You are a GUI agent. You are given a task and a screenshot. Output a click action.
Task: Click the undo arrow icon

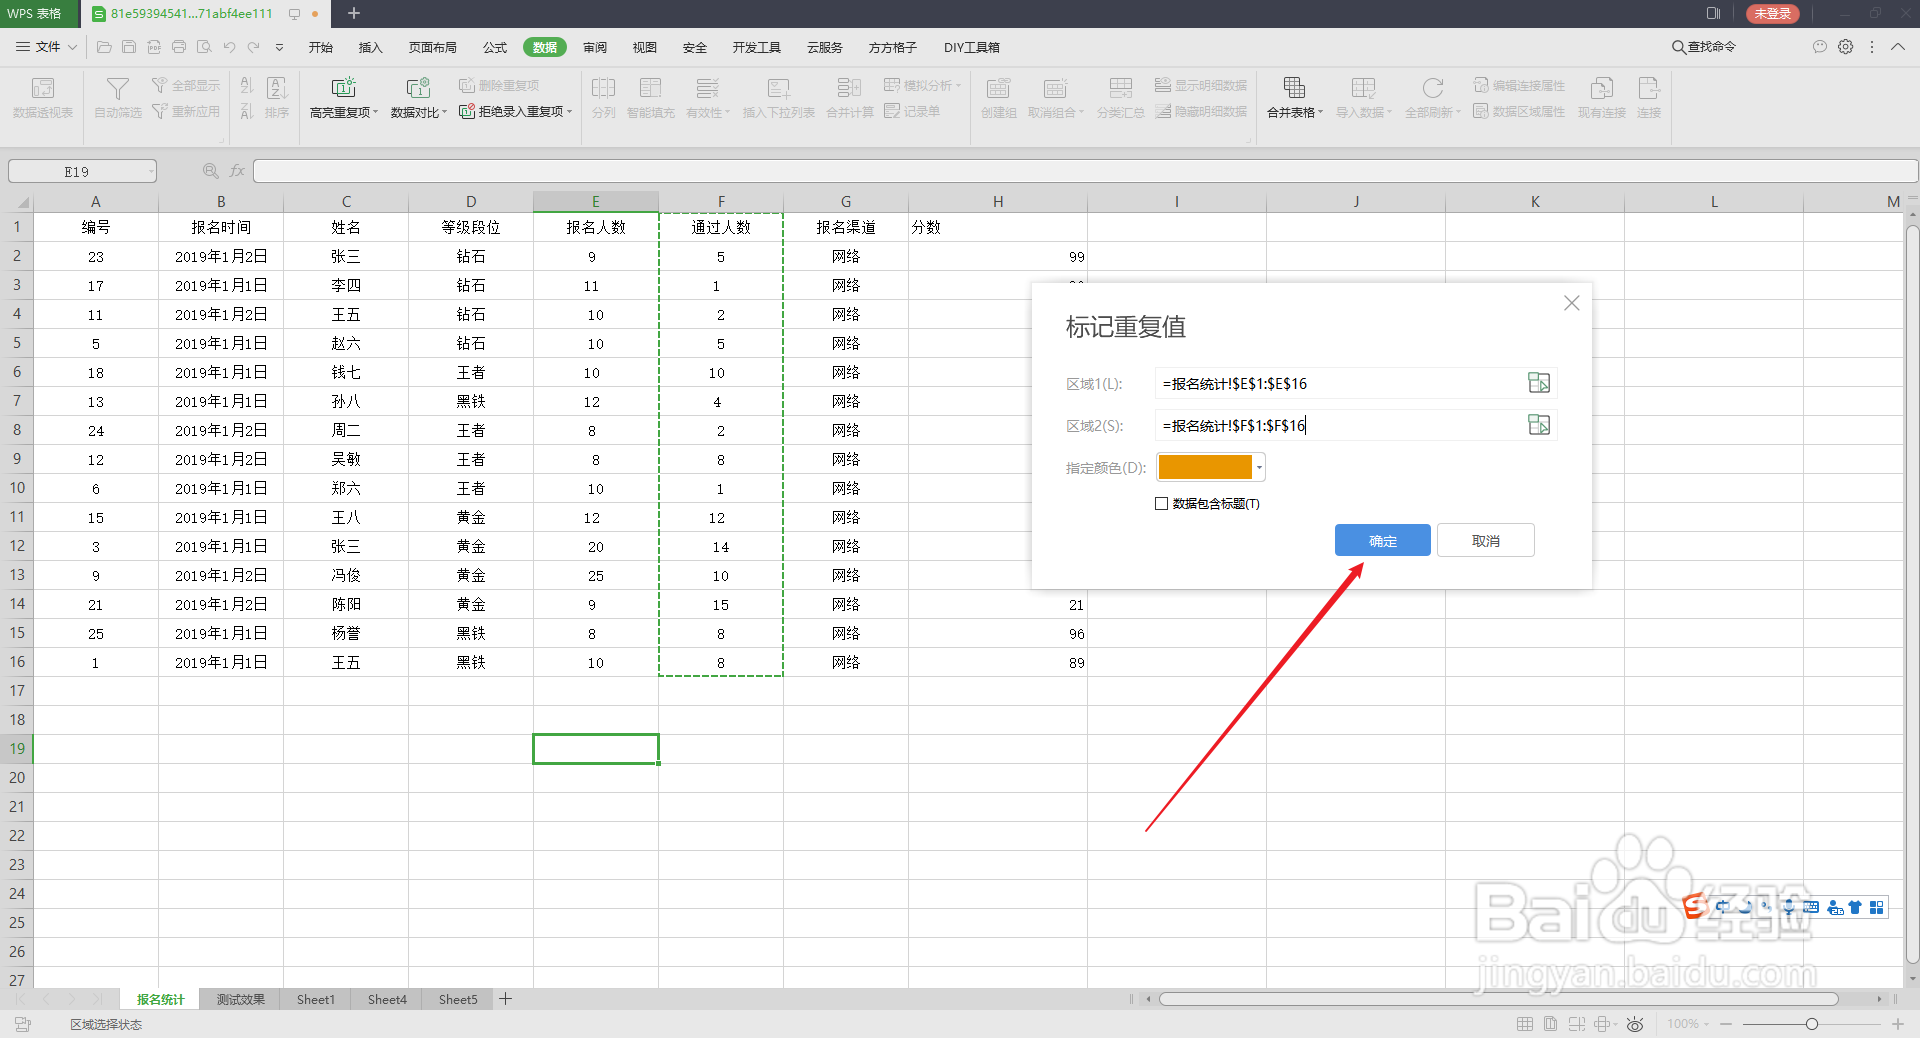coord(229,47)
